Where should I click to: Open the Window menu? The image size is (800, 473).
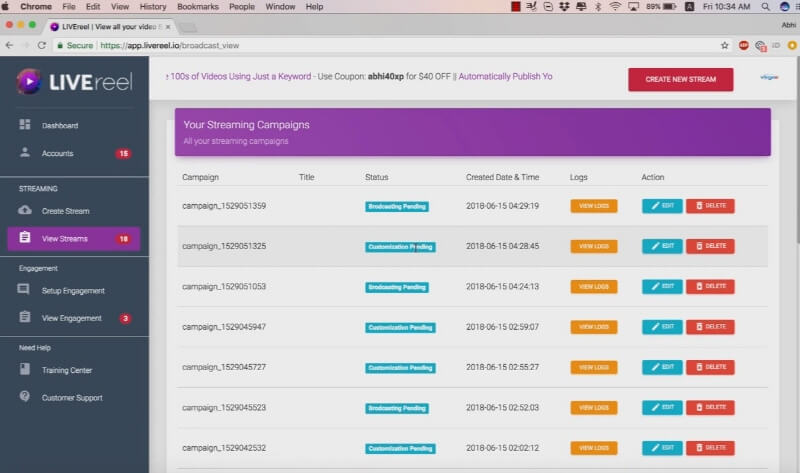[280, 7]
